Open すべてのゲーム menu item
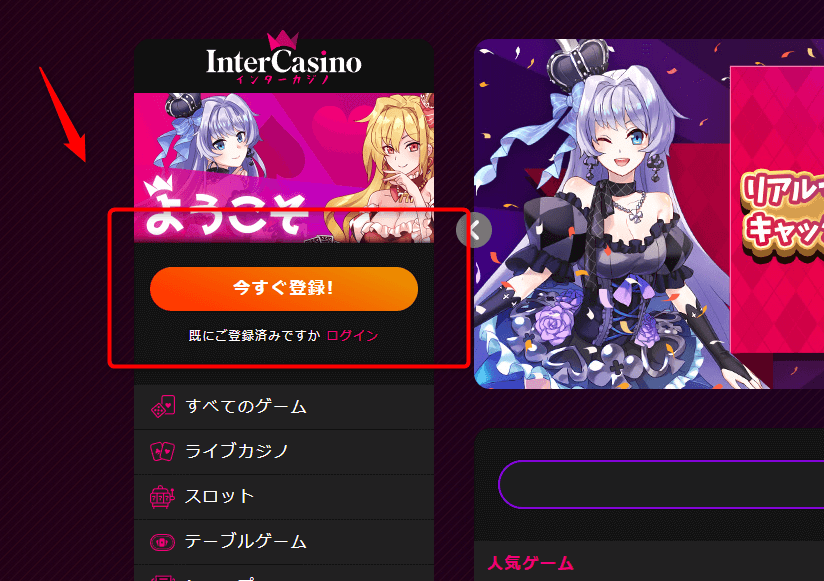Viewport: 824px width, 581px height. [284, 407]
